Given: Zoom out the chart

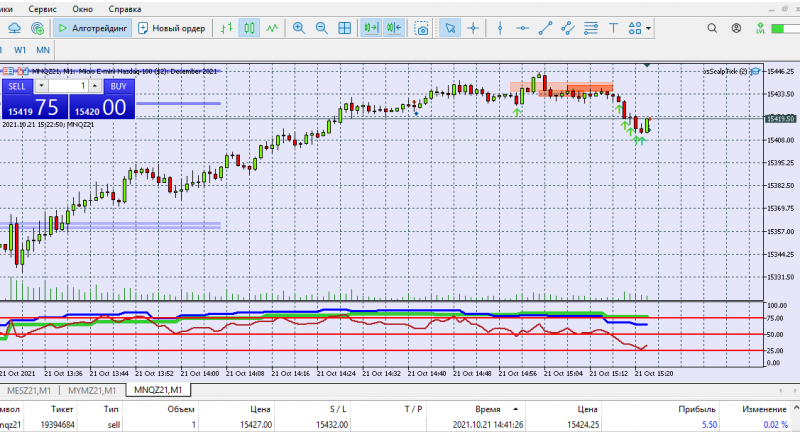Looking at the screenshot, I should coord(321,28).
